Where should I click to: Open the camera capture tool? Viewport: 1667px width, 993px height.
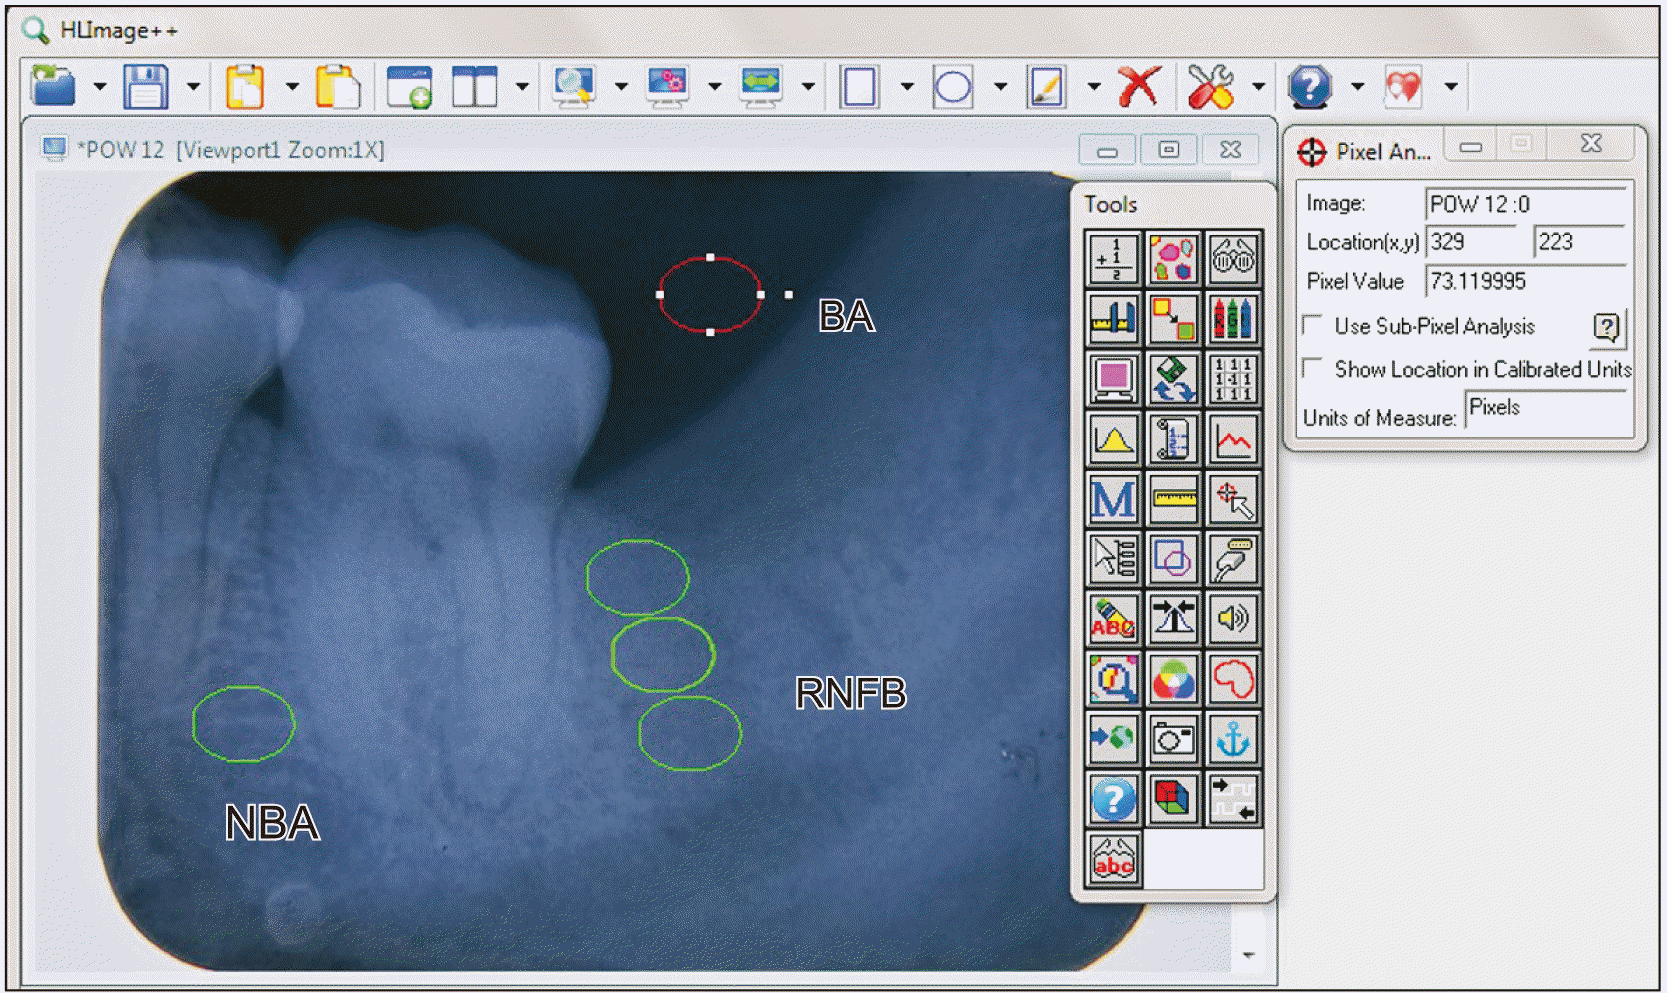[1173, 739]
